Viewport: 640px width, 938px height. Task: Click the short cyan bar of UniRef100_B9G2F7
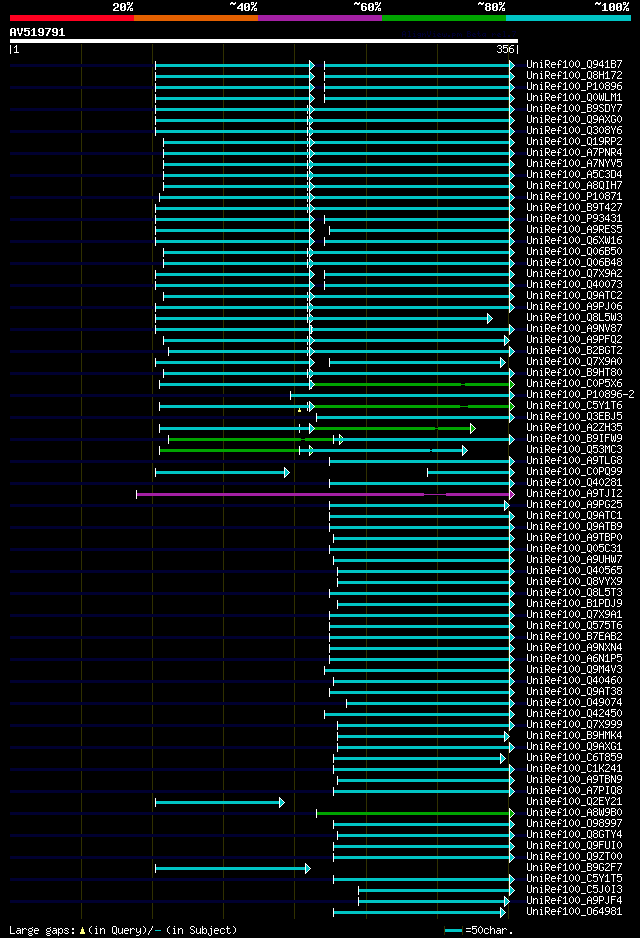point(233,869)
